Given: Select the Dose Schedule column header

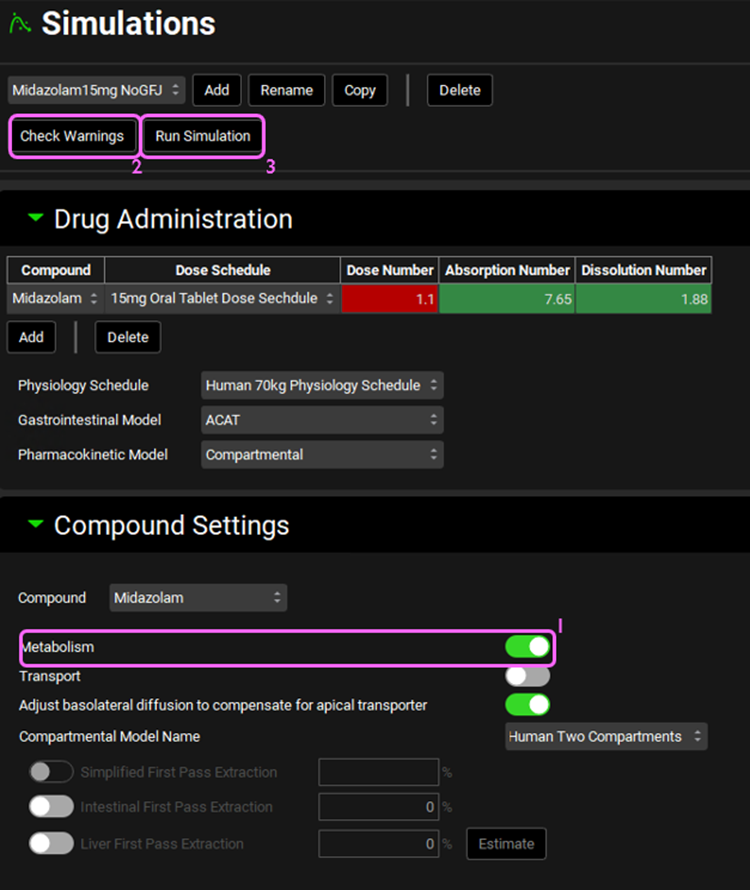Looking at the screenshot, I should click(222, 270).
